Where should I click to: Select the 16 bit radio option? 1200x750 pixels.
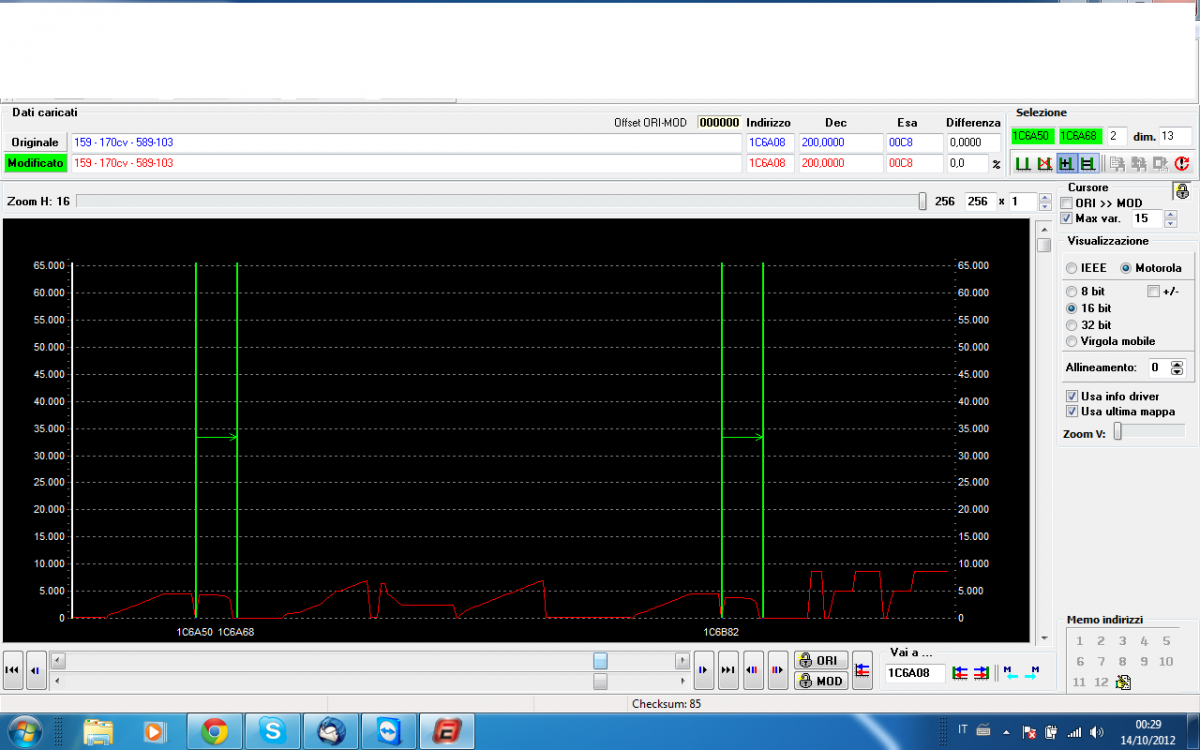coord(1072,308)
